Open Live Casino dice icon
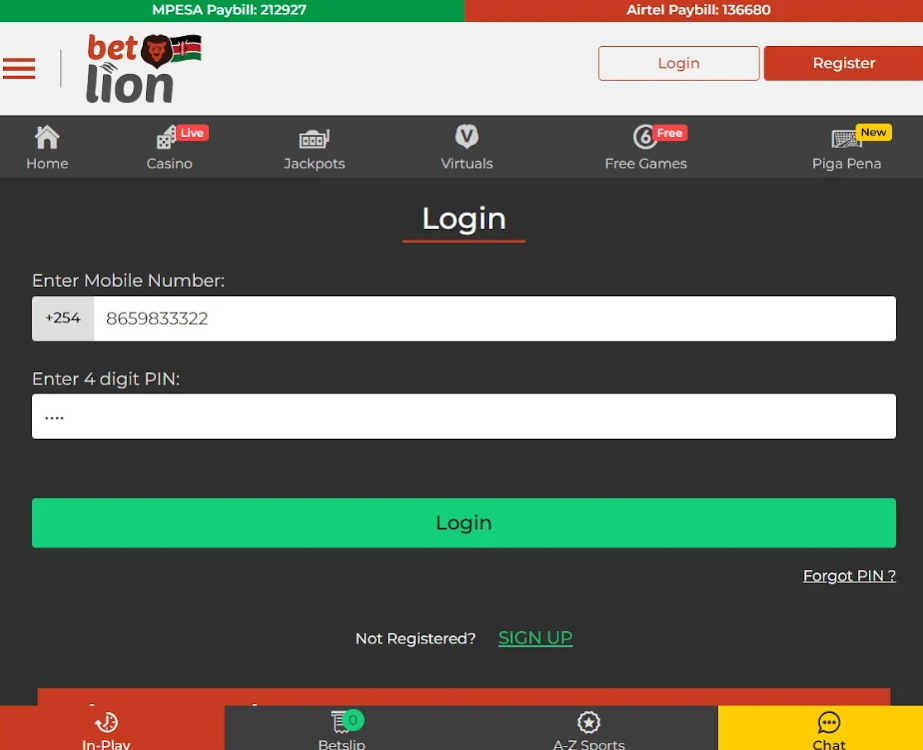923x750 pixels. [166, 138]
